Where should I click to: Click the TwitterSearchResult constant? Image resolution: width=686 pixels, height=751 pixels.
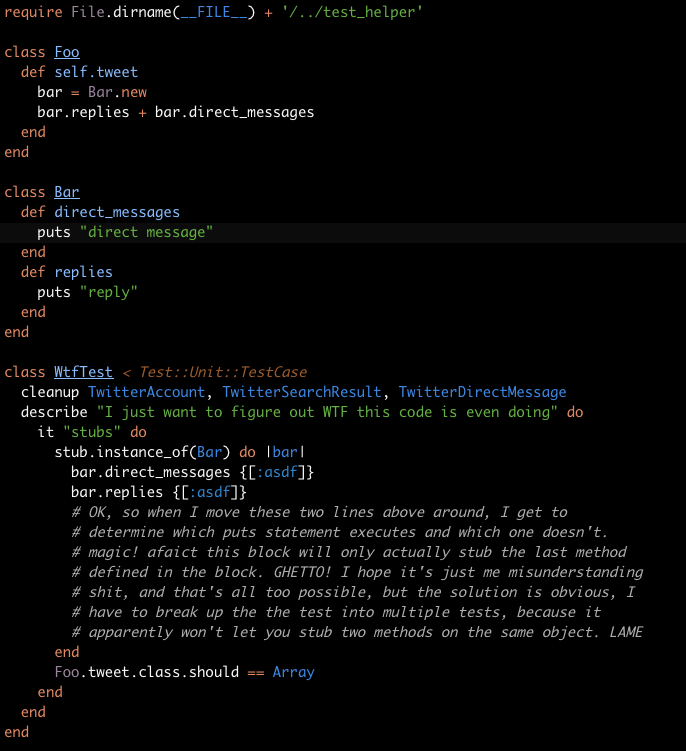tap(302, 392)
